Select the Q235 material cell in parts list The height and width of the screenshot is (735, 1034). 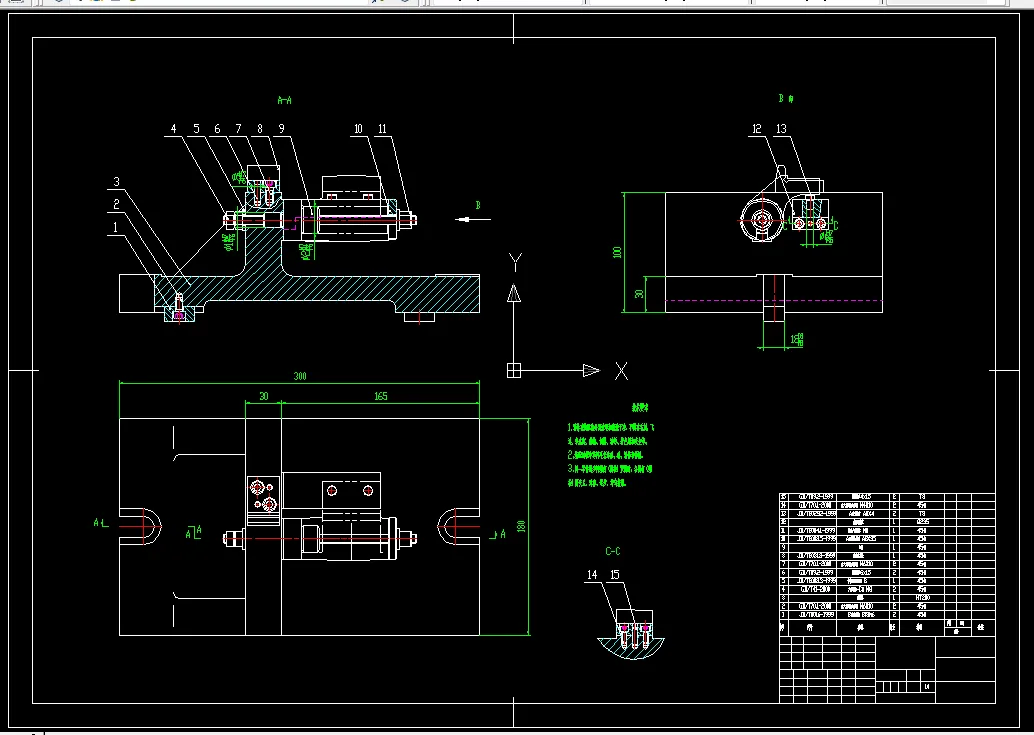(x=922, y=521)
